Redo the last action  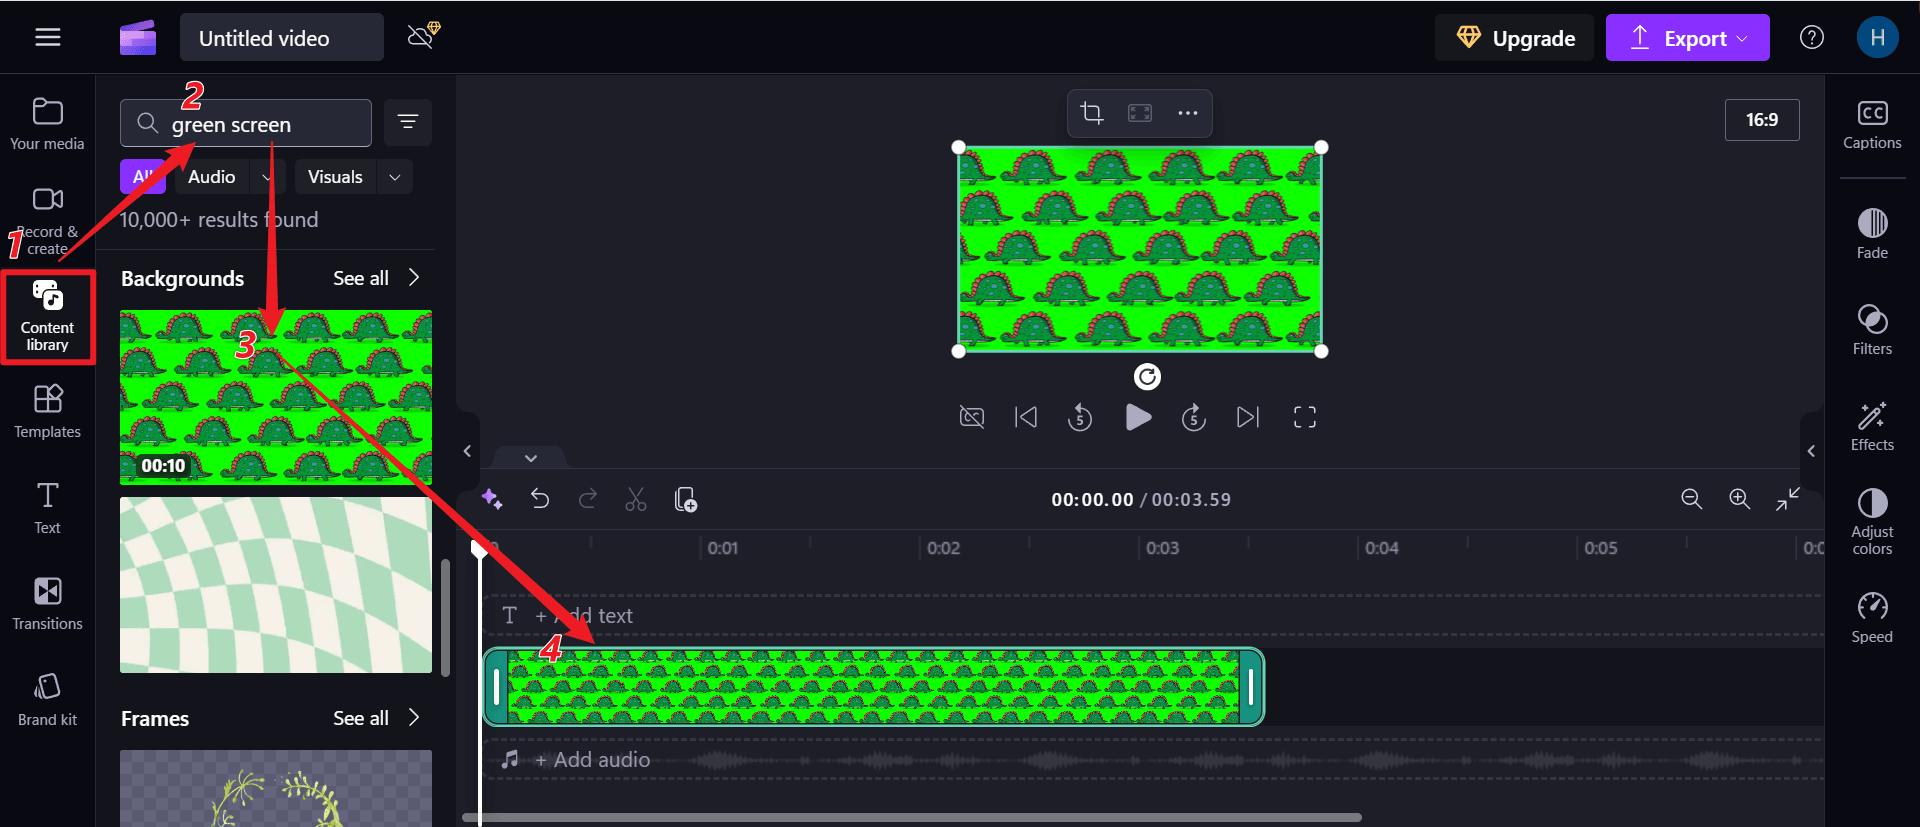588,499
